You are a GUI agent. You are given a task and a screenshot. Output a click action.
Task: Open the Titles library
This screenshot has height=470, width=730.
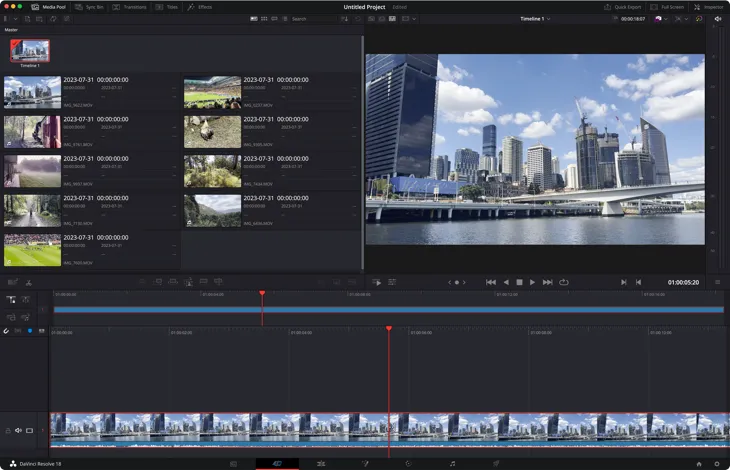click(x=166, y=6)
